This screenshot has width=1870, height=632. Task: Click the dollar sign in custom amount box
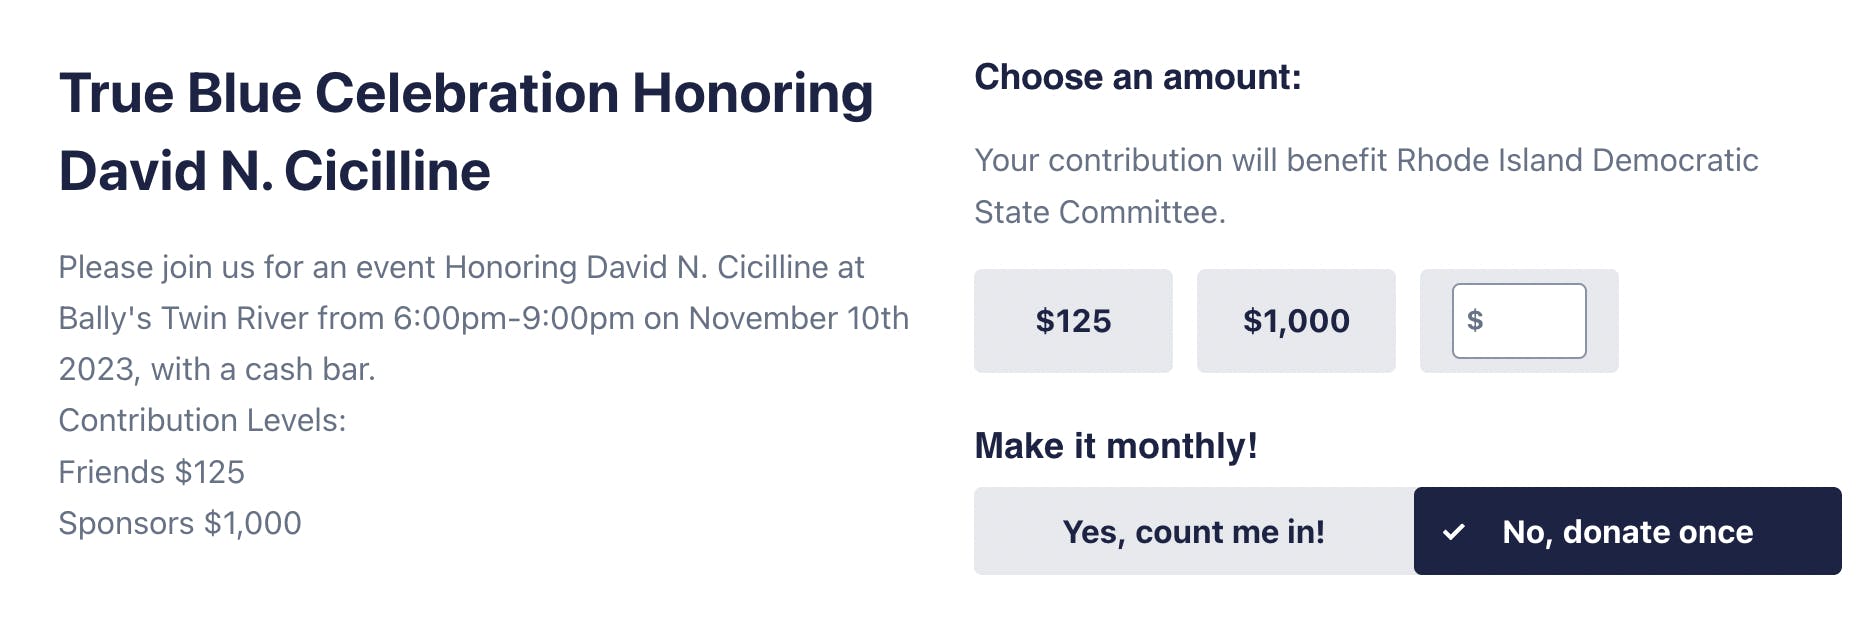coord(1475,321)
